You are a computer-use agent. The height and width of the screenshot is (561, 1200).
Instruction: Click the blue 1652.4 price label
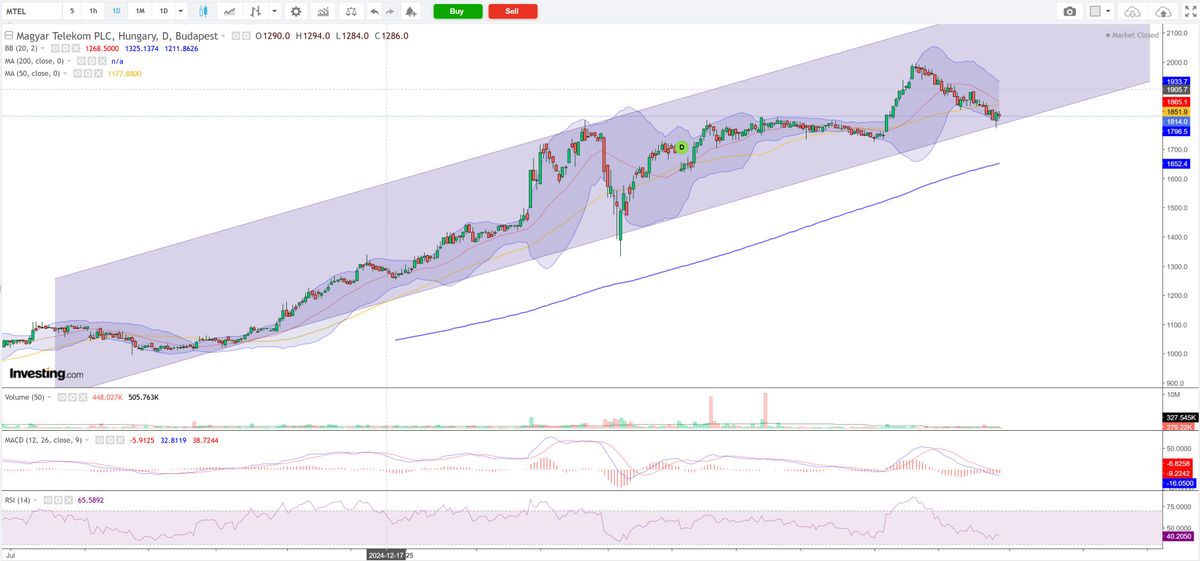[x=1176, y=163]
